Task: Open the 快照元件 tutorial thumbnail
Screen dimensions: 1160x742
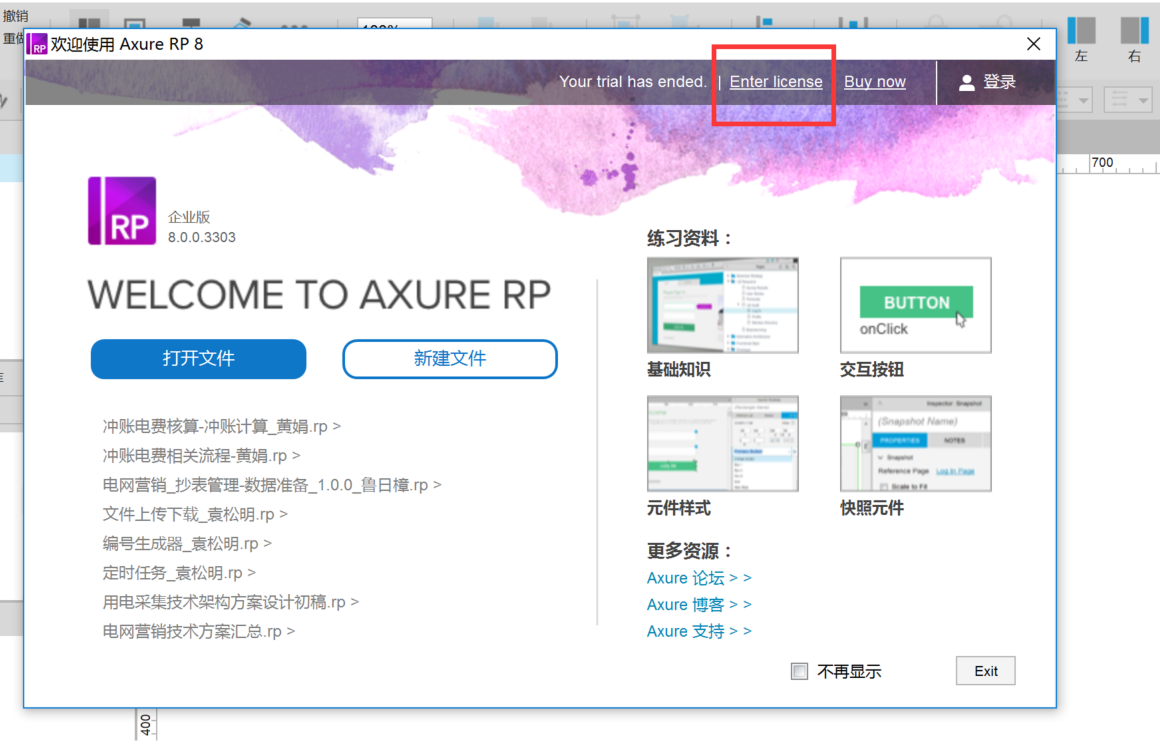Action: click(x=916, y=443)
